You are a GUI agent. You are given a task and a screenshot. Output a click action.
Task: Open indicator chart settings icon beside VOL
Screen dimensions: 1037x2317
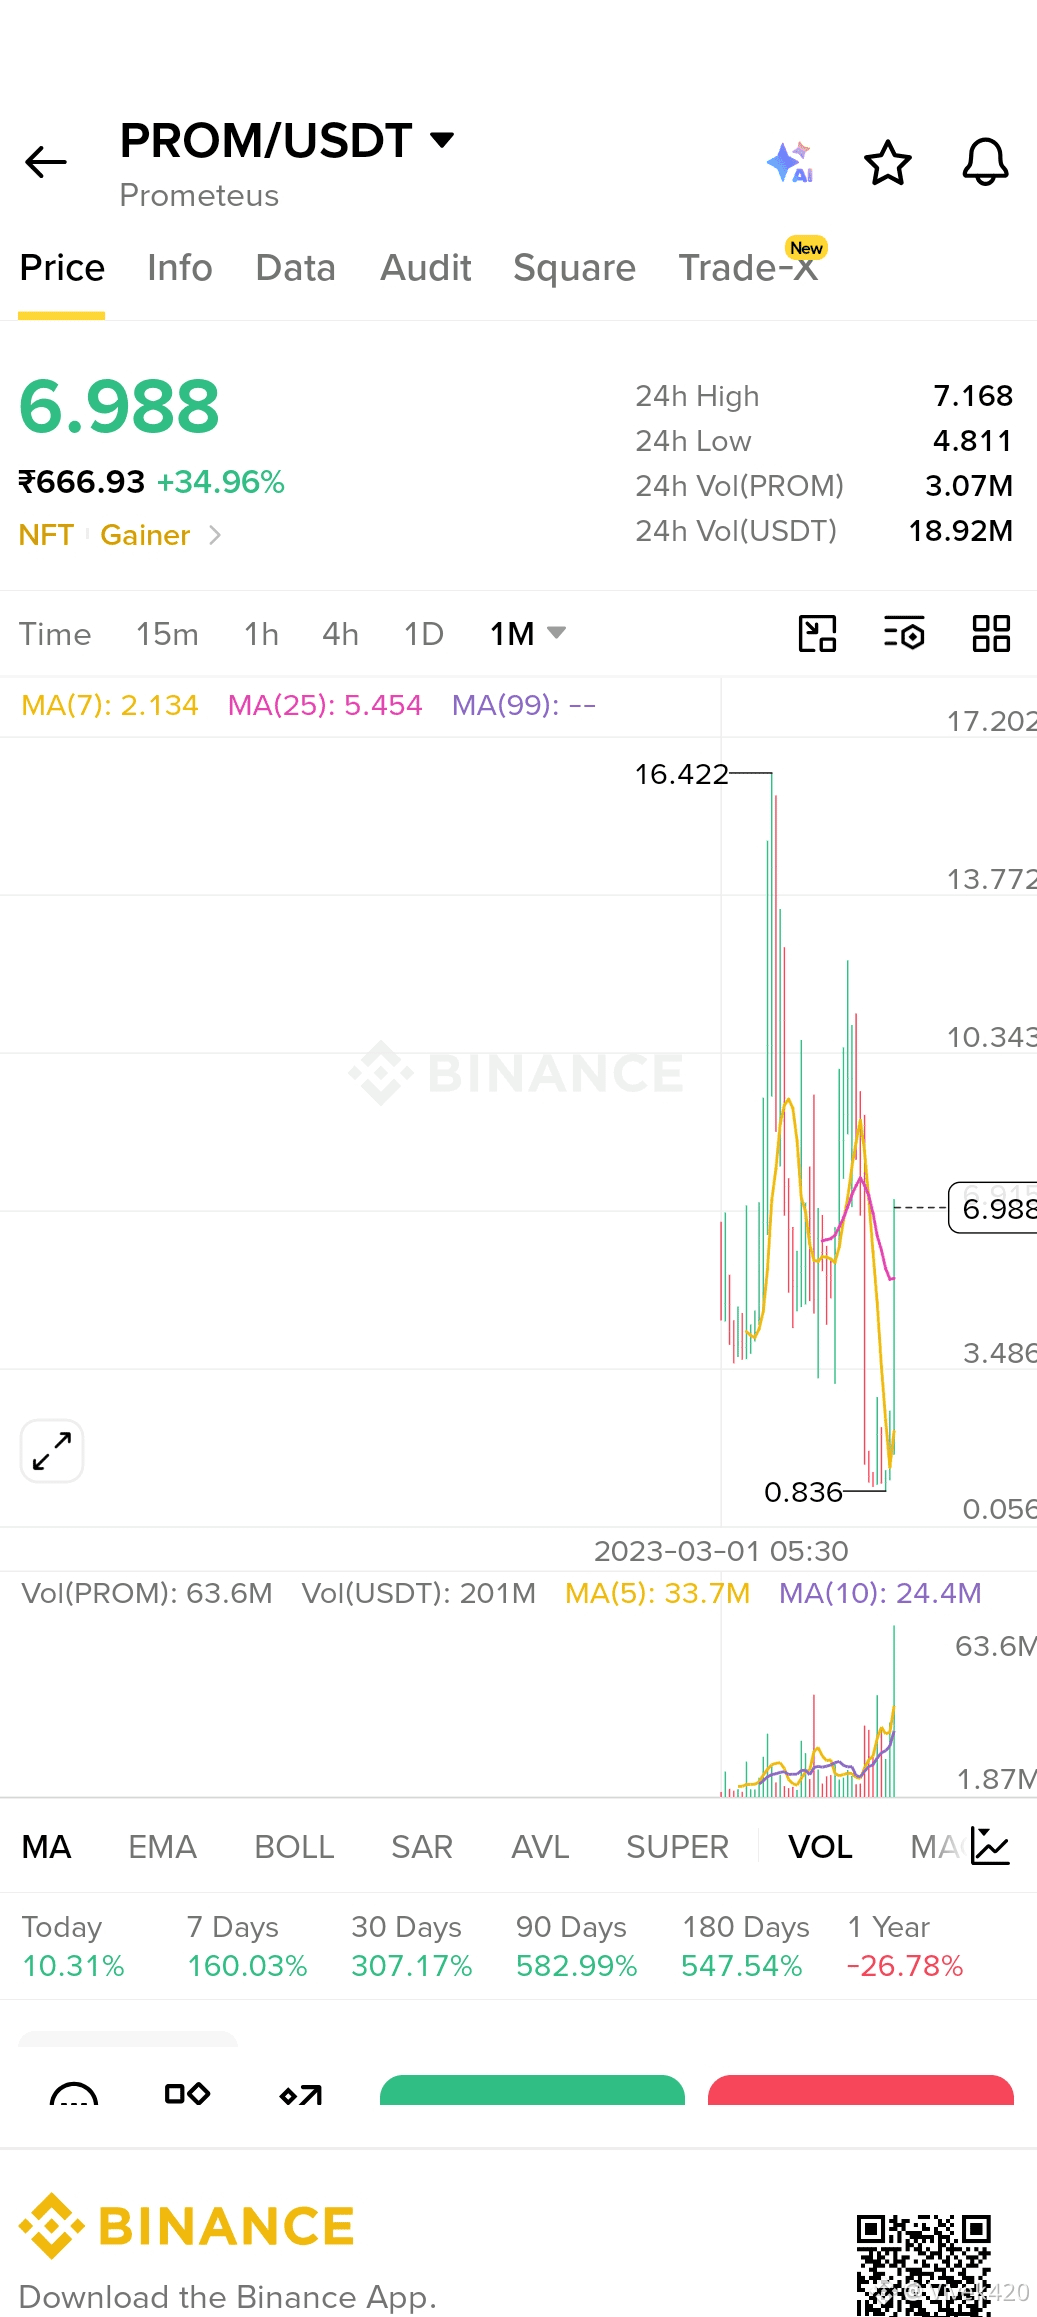(x=990, y=1847)
